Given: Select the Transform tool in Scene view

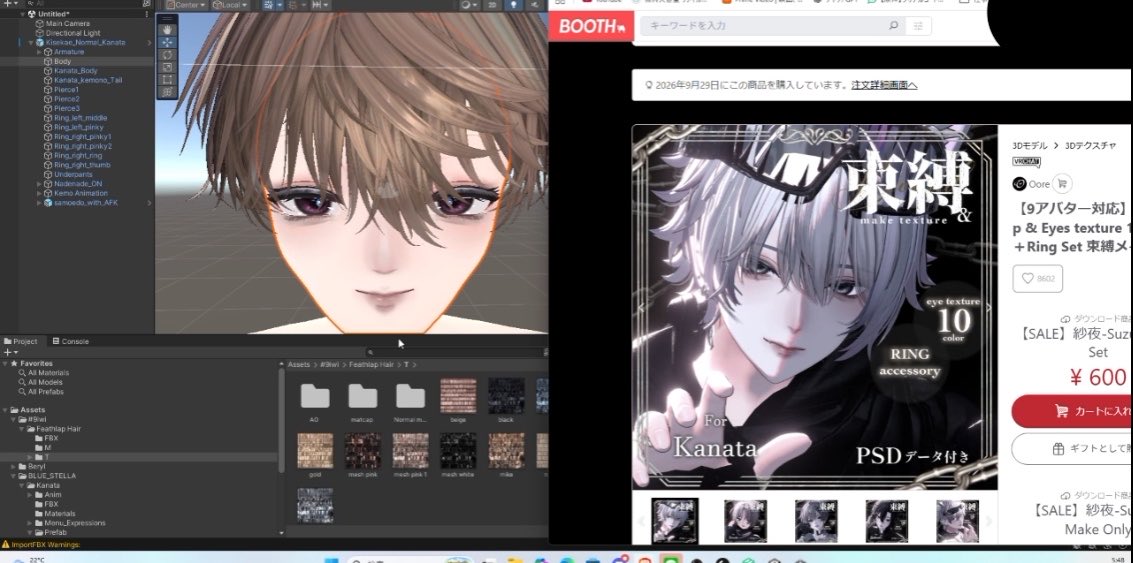Looking at the screenshot, I should [x=167, y=92].
